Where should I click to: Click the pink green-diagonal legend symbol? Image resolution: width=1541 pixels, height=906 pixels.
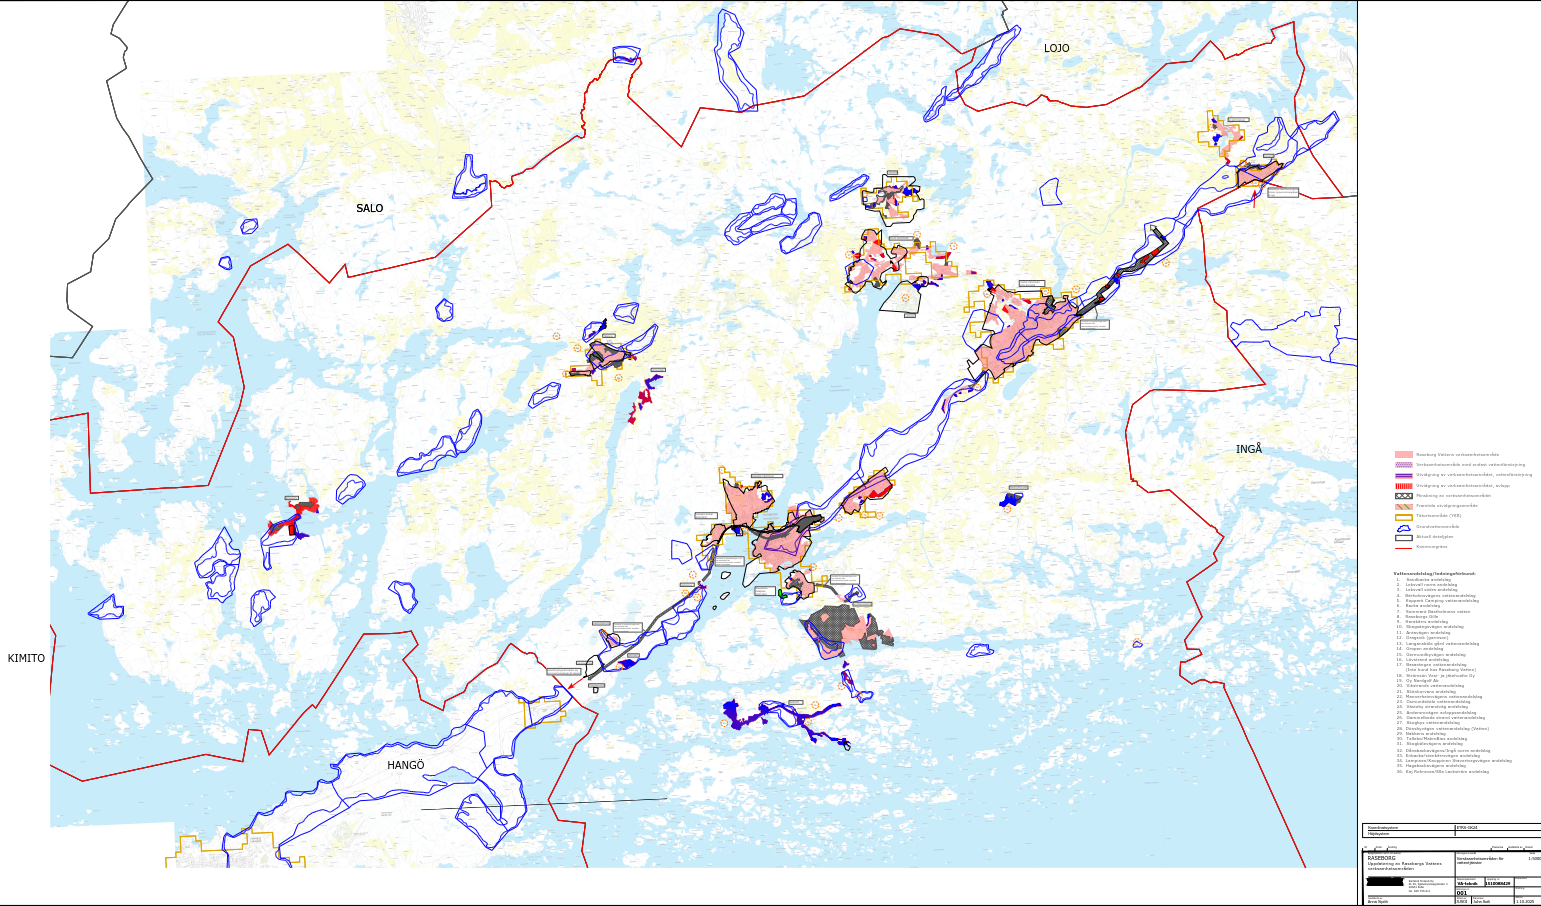tap(1403, 506)
